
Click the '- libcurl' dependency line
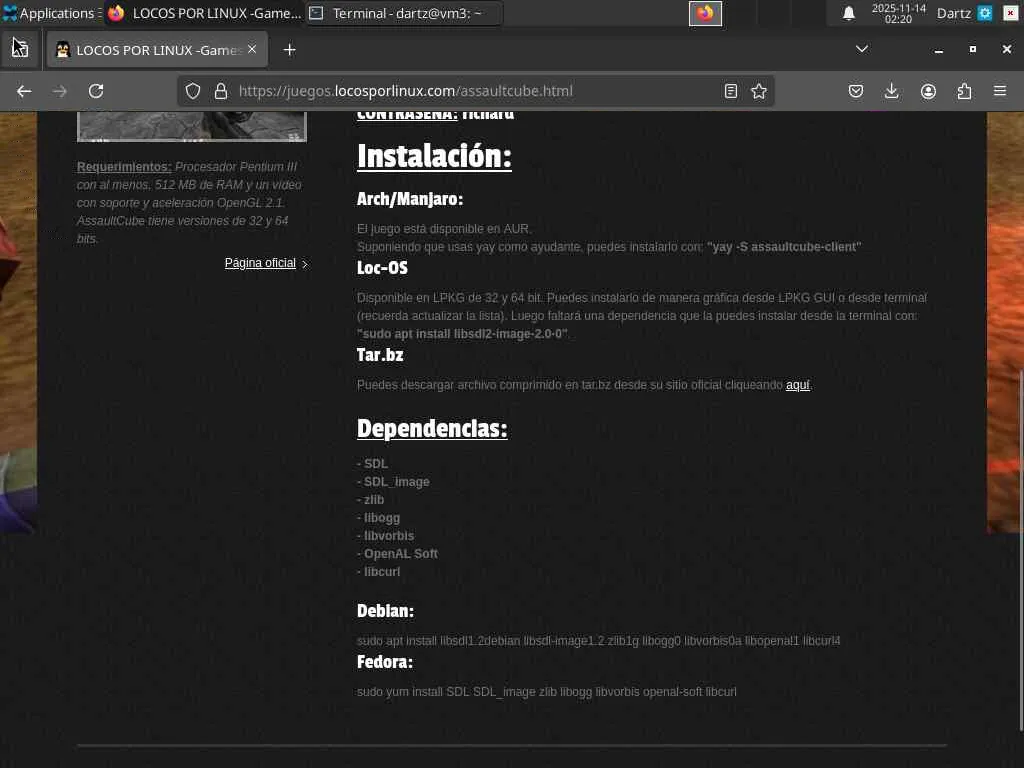(x=378, y=572)
